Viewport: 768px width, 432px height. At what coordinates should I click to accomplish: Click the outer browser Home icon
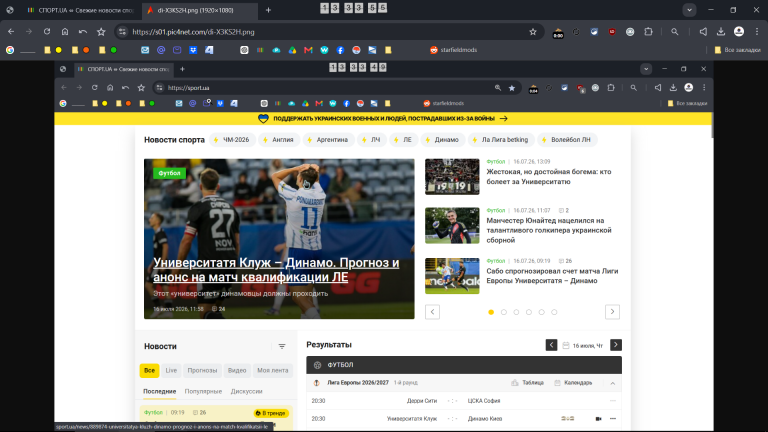65,32
